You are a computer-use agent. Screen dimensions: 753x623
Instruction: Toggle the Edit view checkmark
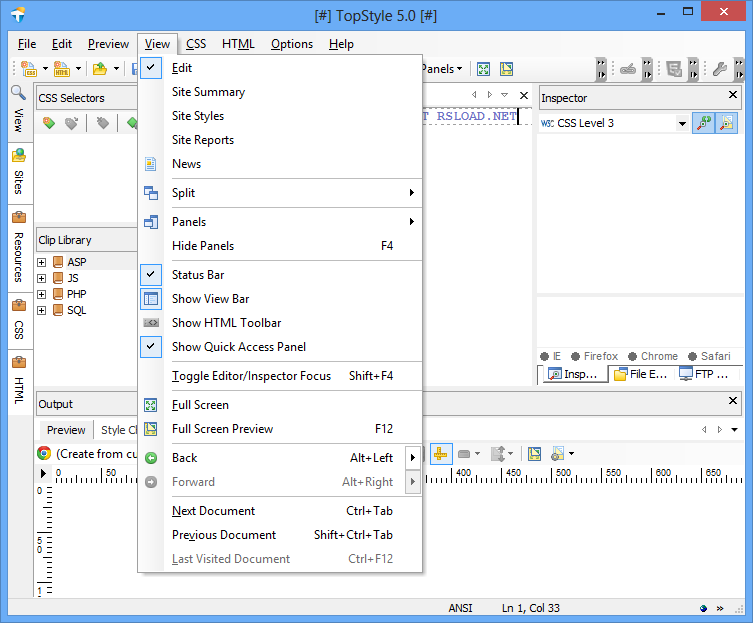point(151,68)
